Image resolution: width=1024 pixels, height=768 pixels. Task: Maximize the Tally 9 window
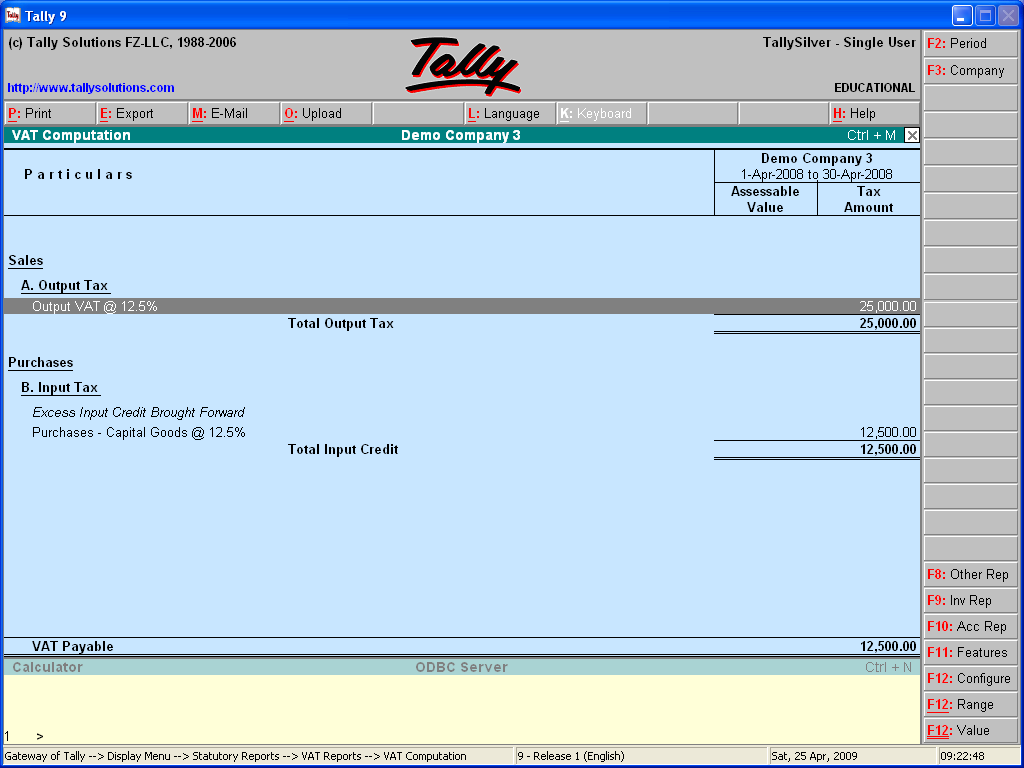pos(985,16)
